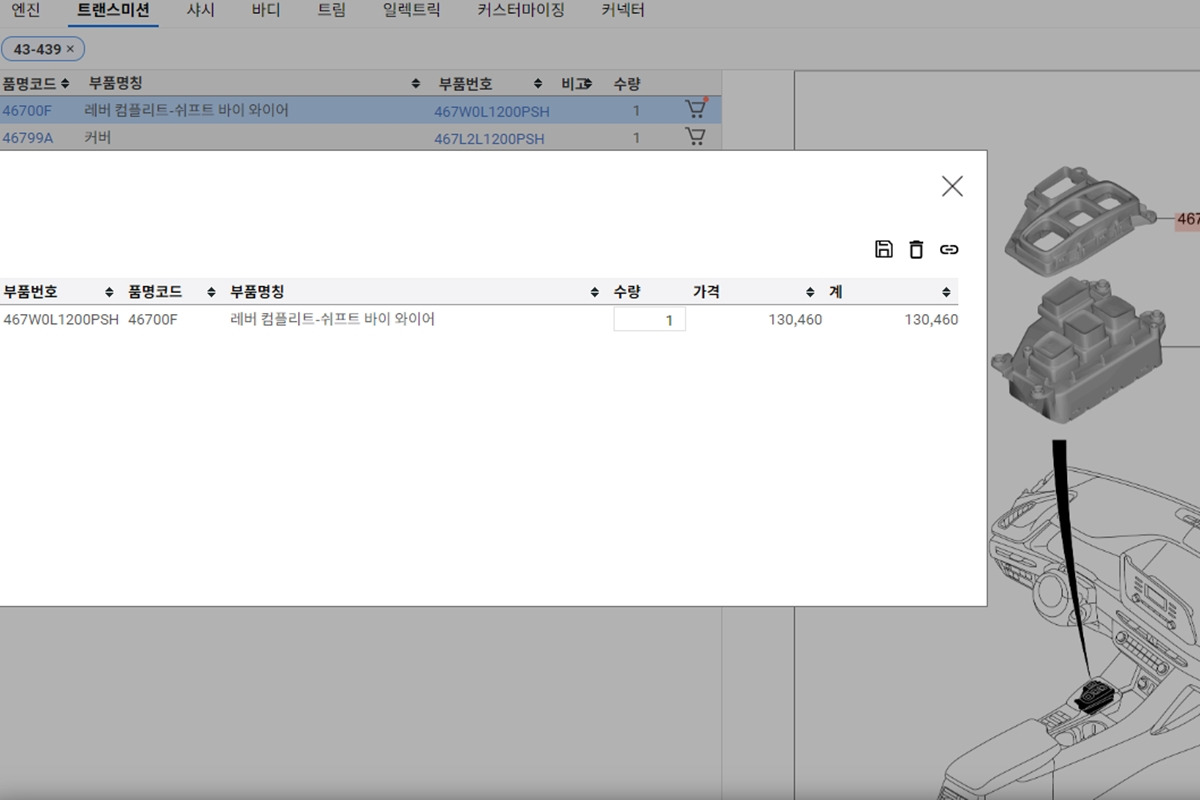Screen dimensions: 1200x800
Task: Add 레버 컴플리트 part to cart
Action: point(695,110)
